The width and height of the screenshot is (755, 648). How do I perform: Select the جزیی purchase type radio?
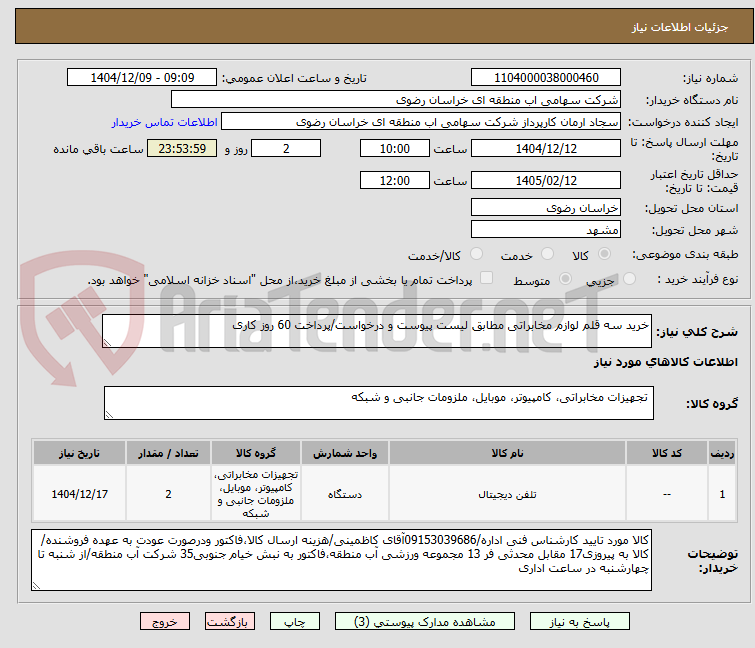point(629,279)
